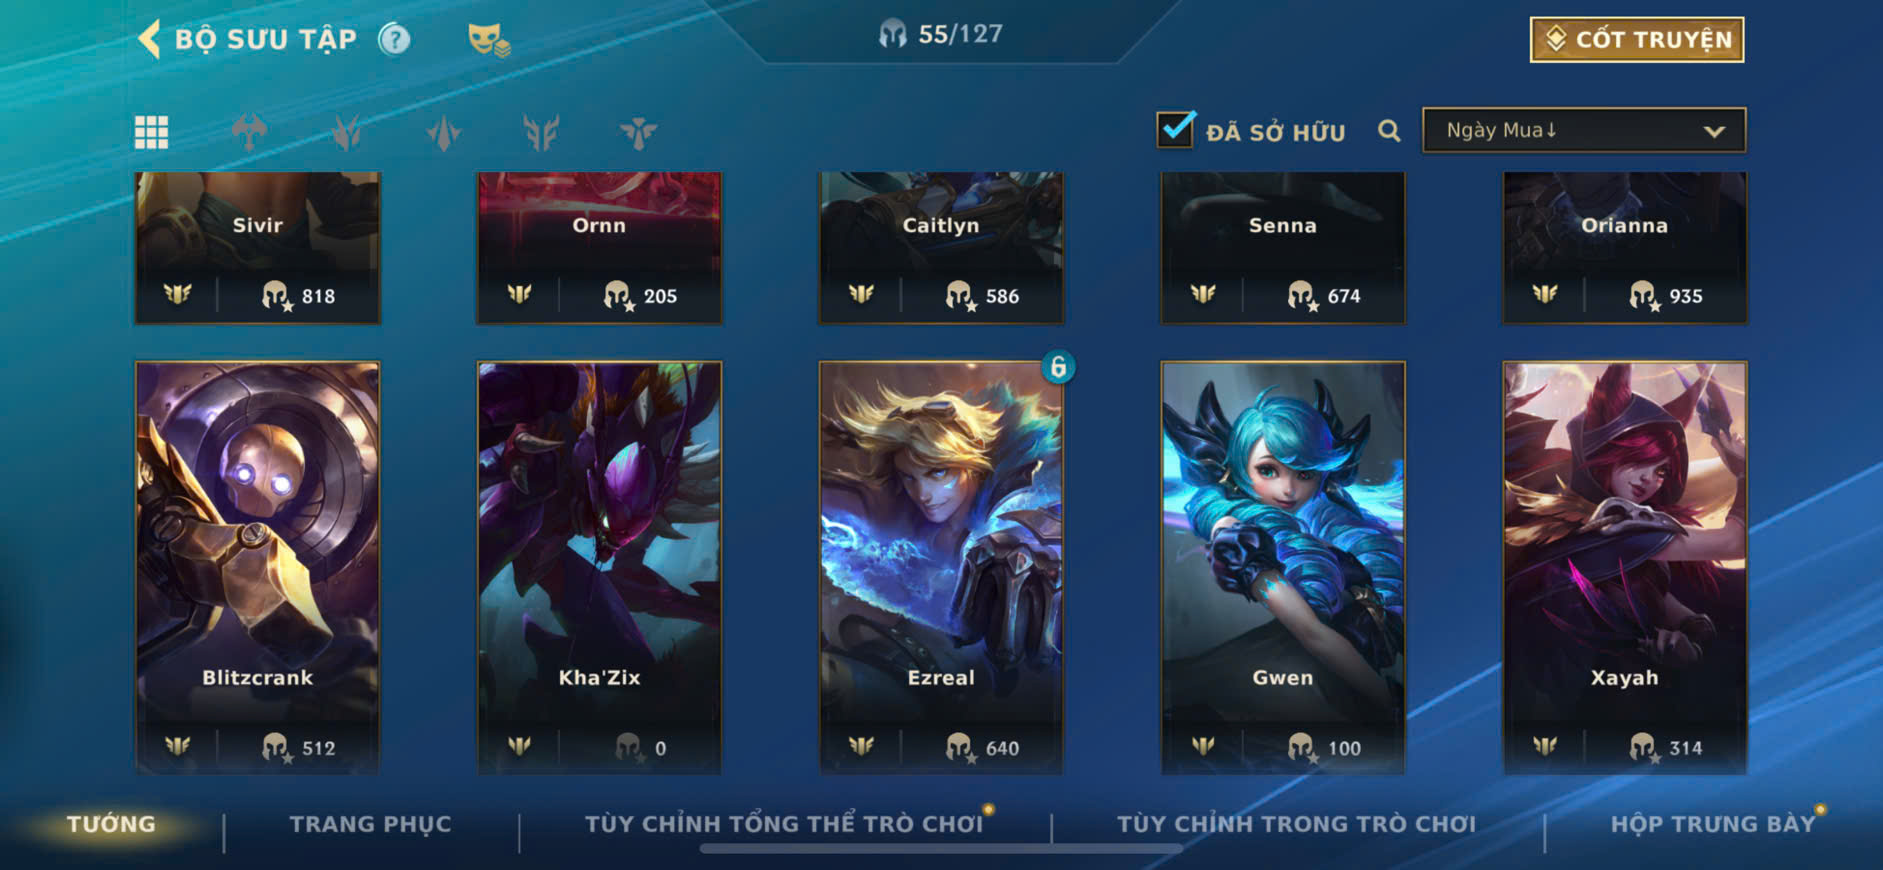Open the Hộp Trưng Bày tab

[x=1712, y=824]
